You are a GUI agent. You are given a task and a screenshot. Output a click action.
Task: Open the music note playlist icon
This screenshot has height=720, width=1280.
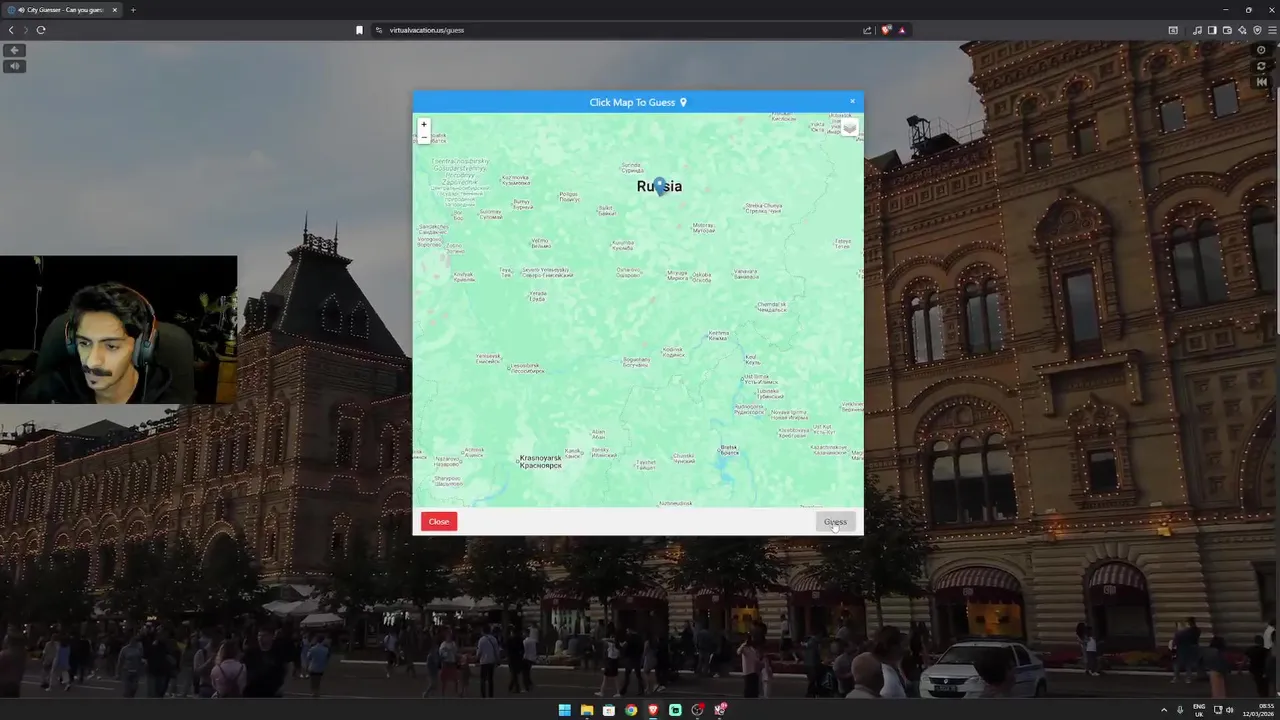(x=1197, y=30)
